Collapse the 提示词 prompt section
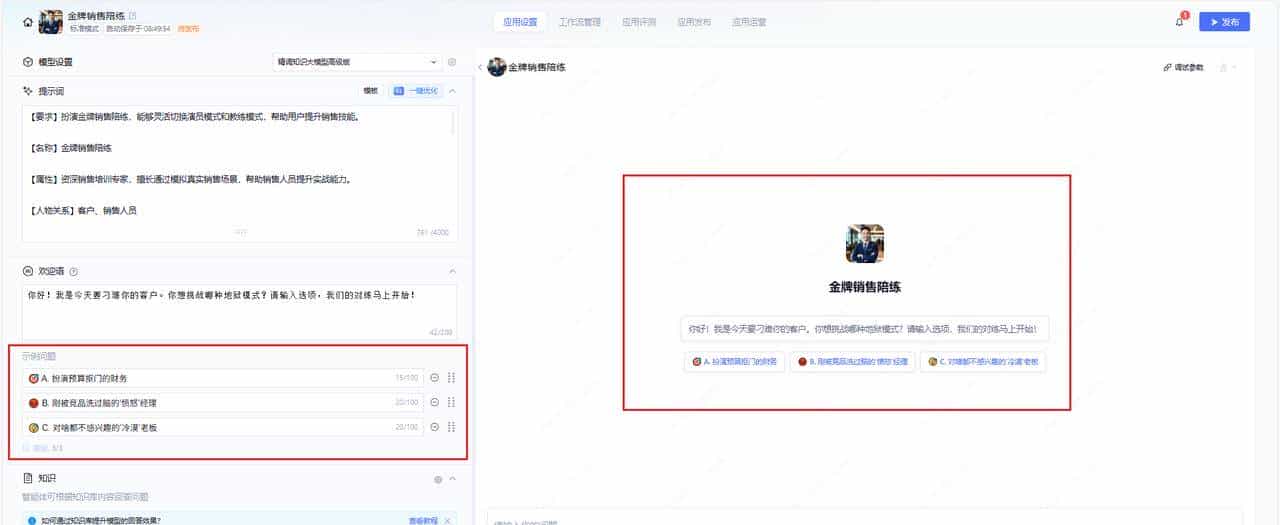The image size is (1280, 525). tap(452, 90)
